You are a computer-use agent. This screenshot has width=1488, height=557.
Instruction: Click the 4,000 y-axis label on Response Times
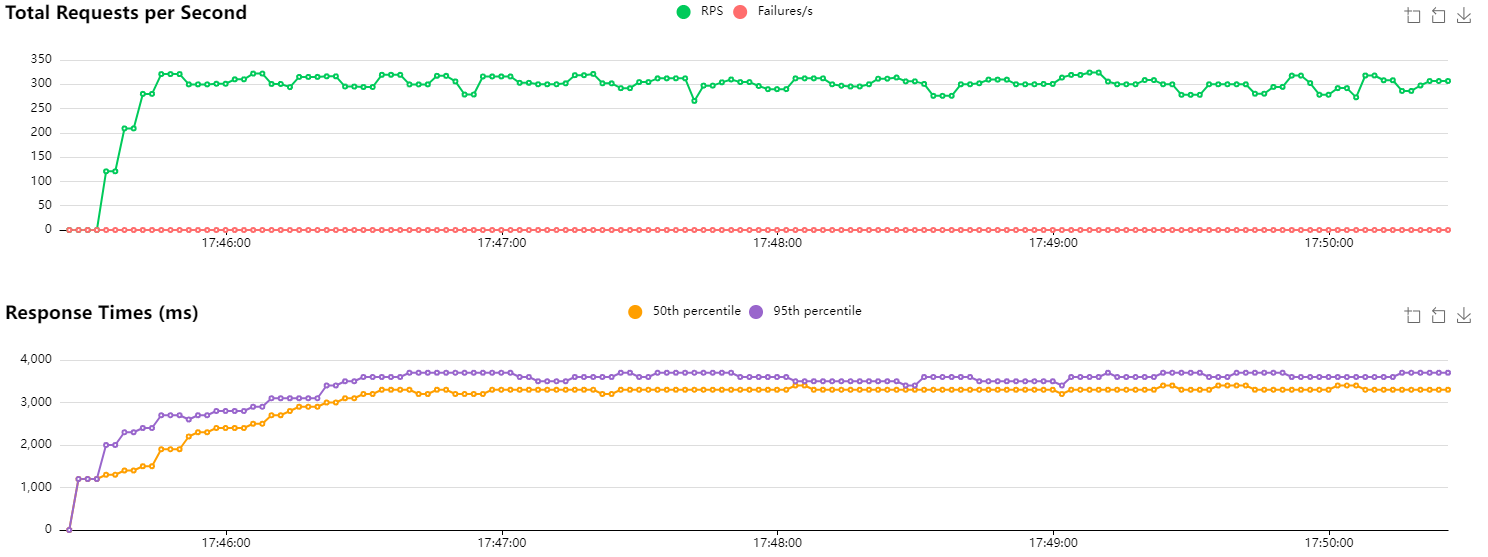point(36,360)
